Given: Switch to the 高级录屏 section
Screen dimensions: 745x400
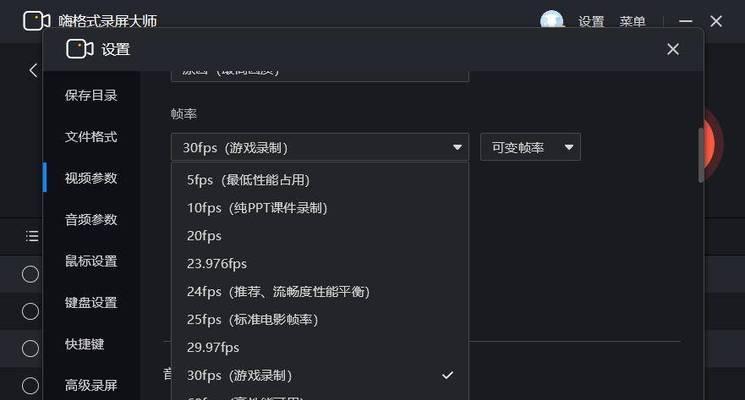Looking at the screenshot, I should click(x=91, y=385).
